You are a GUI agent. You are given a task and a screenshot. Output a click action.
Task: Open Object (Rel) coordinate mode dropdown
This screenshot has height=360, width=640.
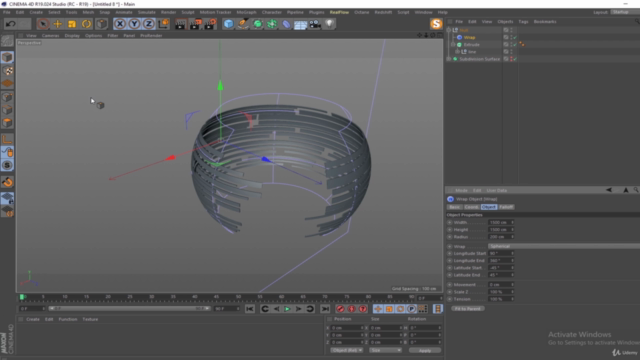click(x=346, y=350)
